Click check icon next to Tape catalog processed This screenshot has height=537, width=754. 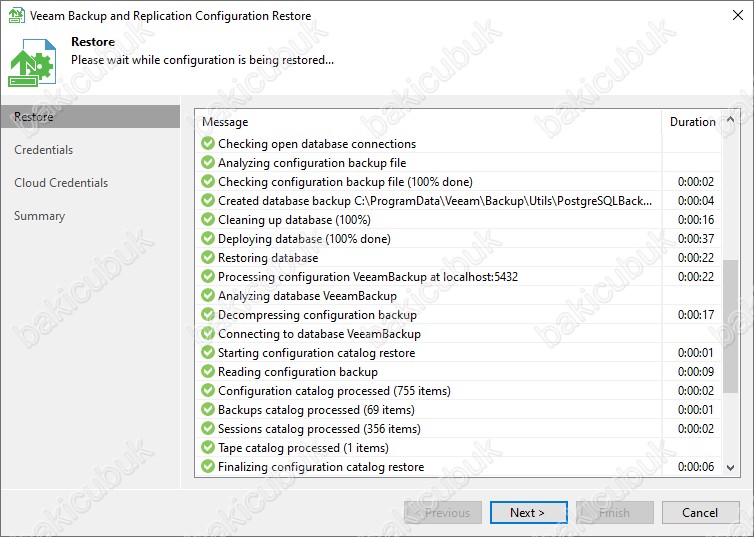click(208, 447)
